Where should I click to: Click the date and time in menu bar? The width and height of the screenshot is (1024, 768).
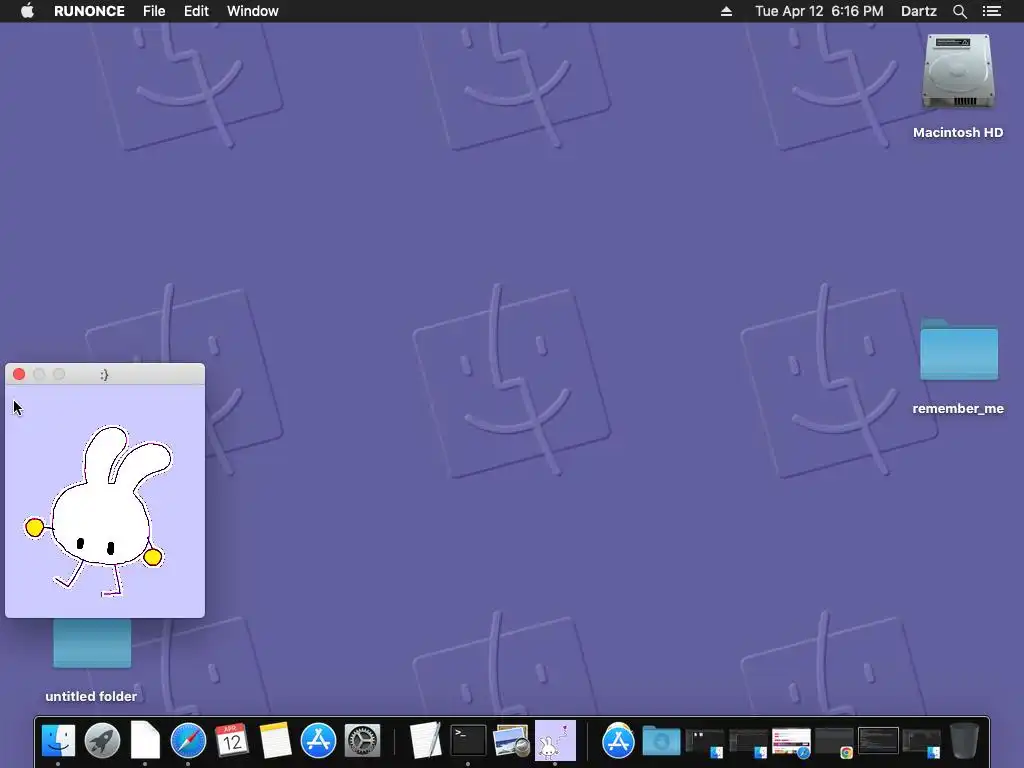click(x=819, y=11)
